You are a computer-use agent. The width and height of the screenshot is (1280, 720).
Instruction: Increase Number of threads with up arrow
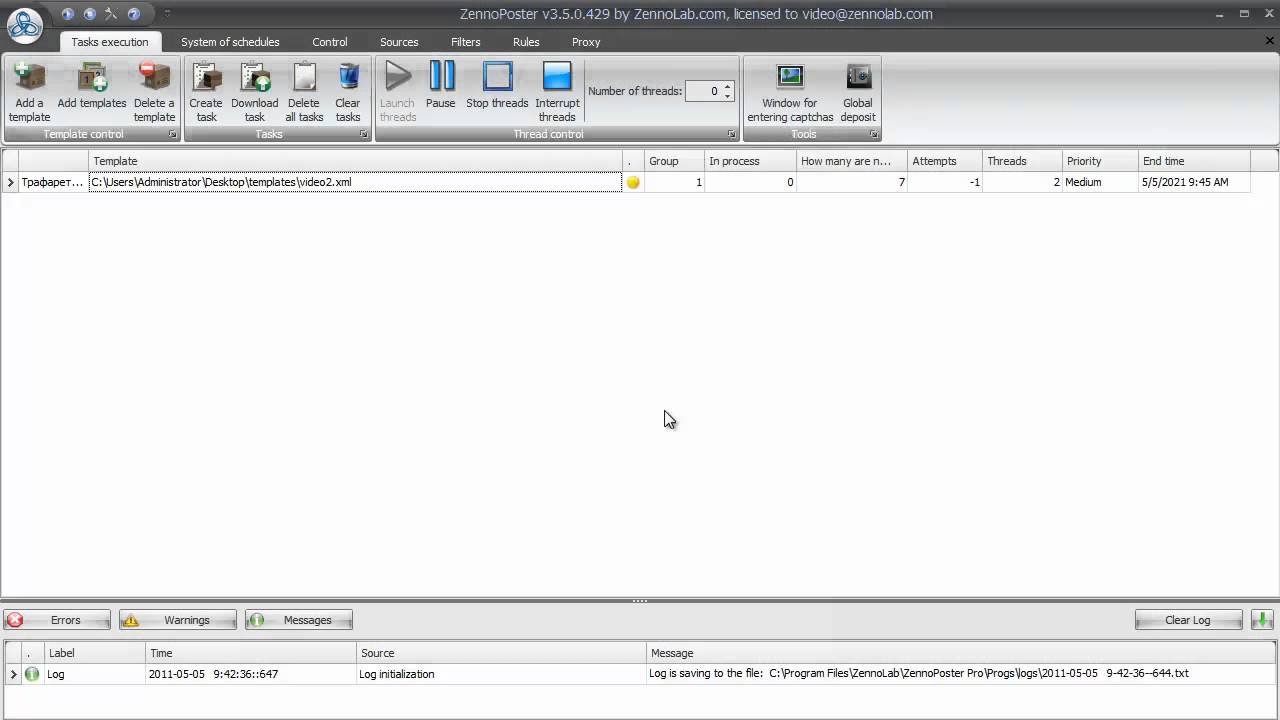point(728,86)
